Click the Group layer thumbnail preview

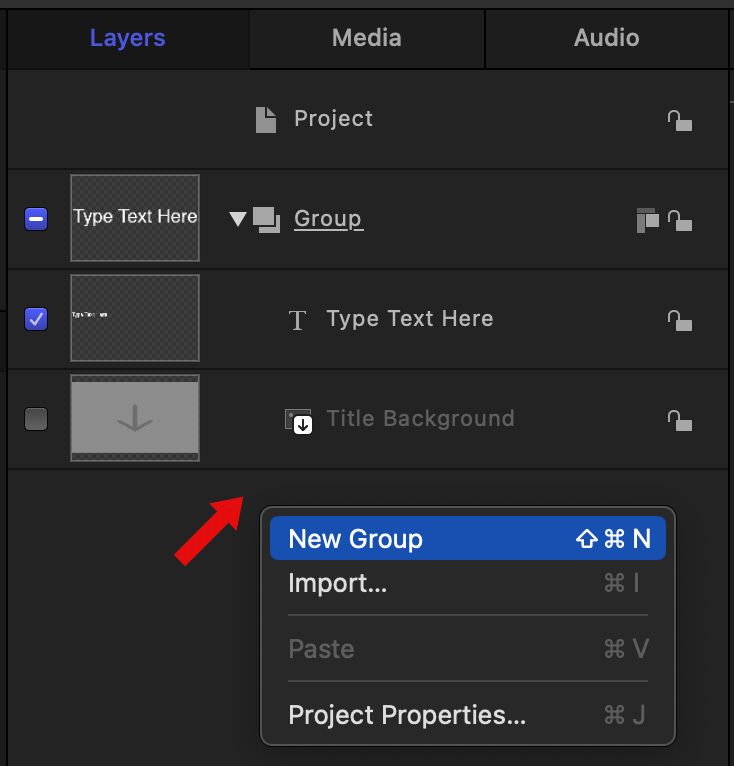135,218
